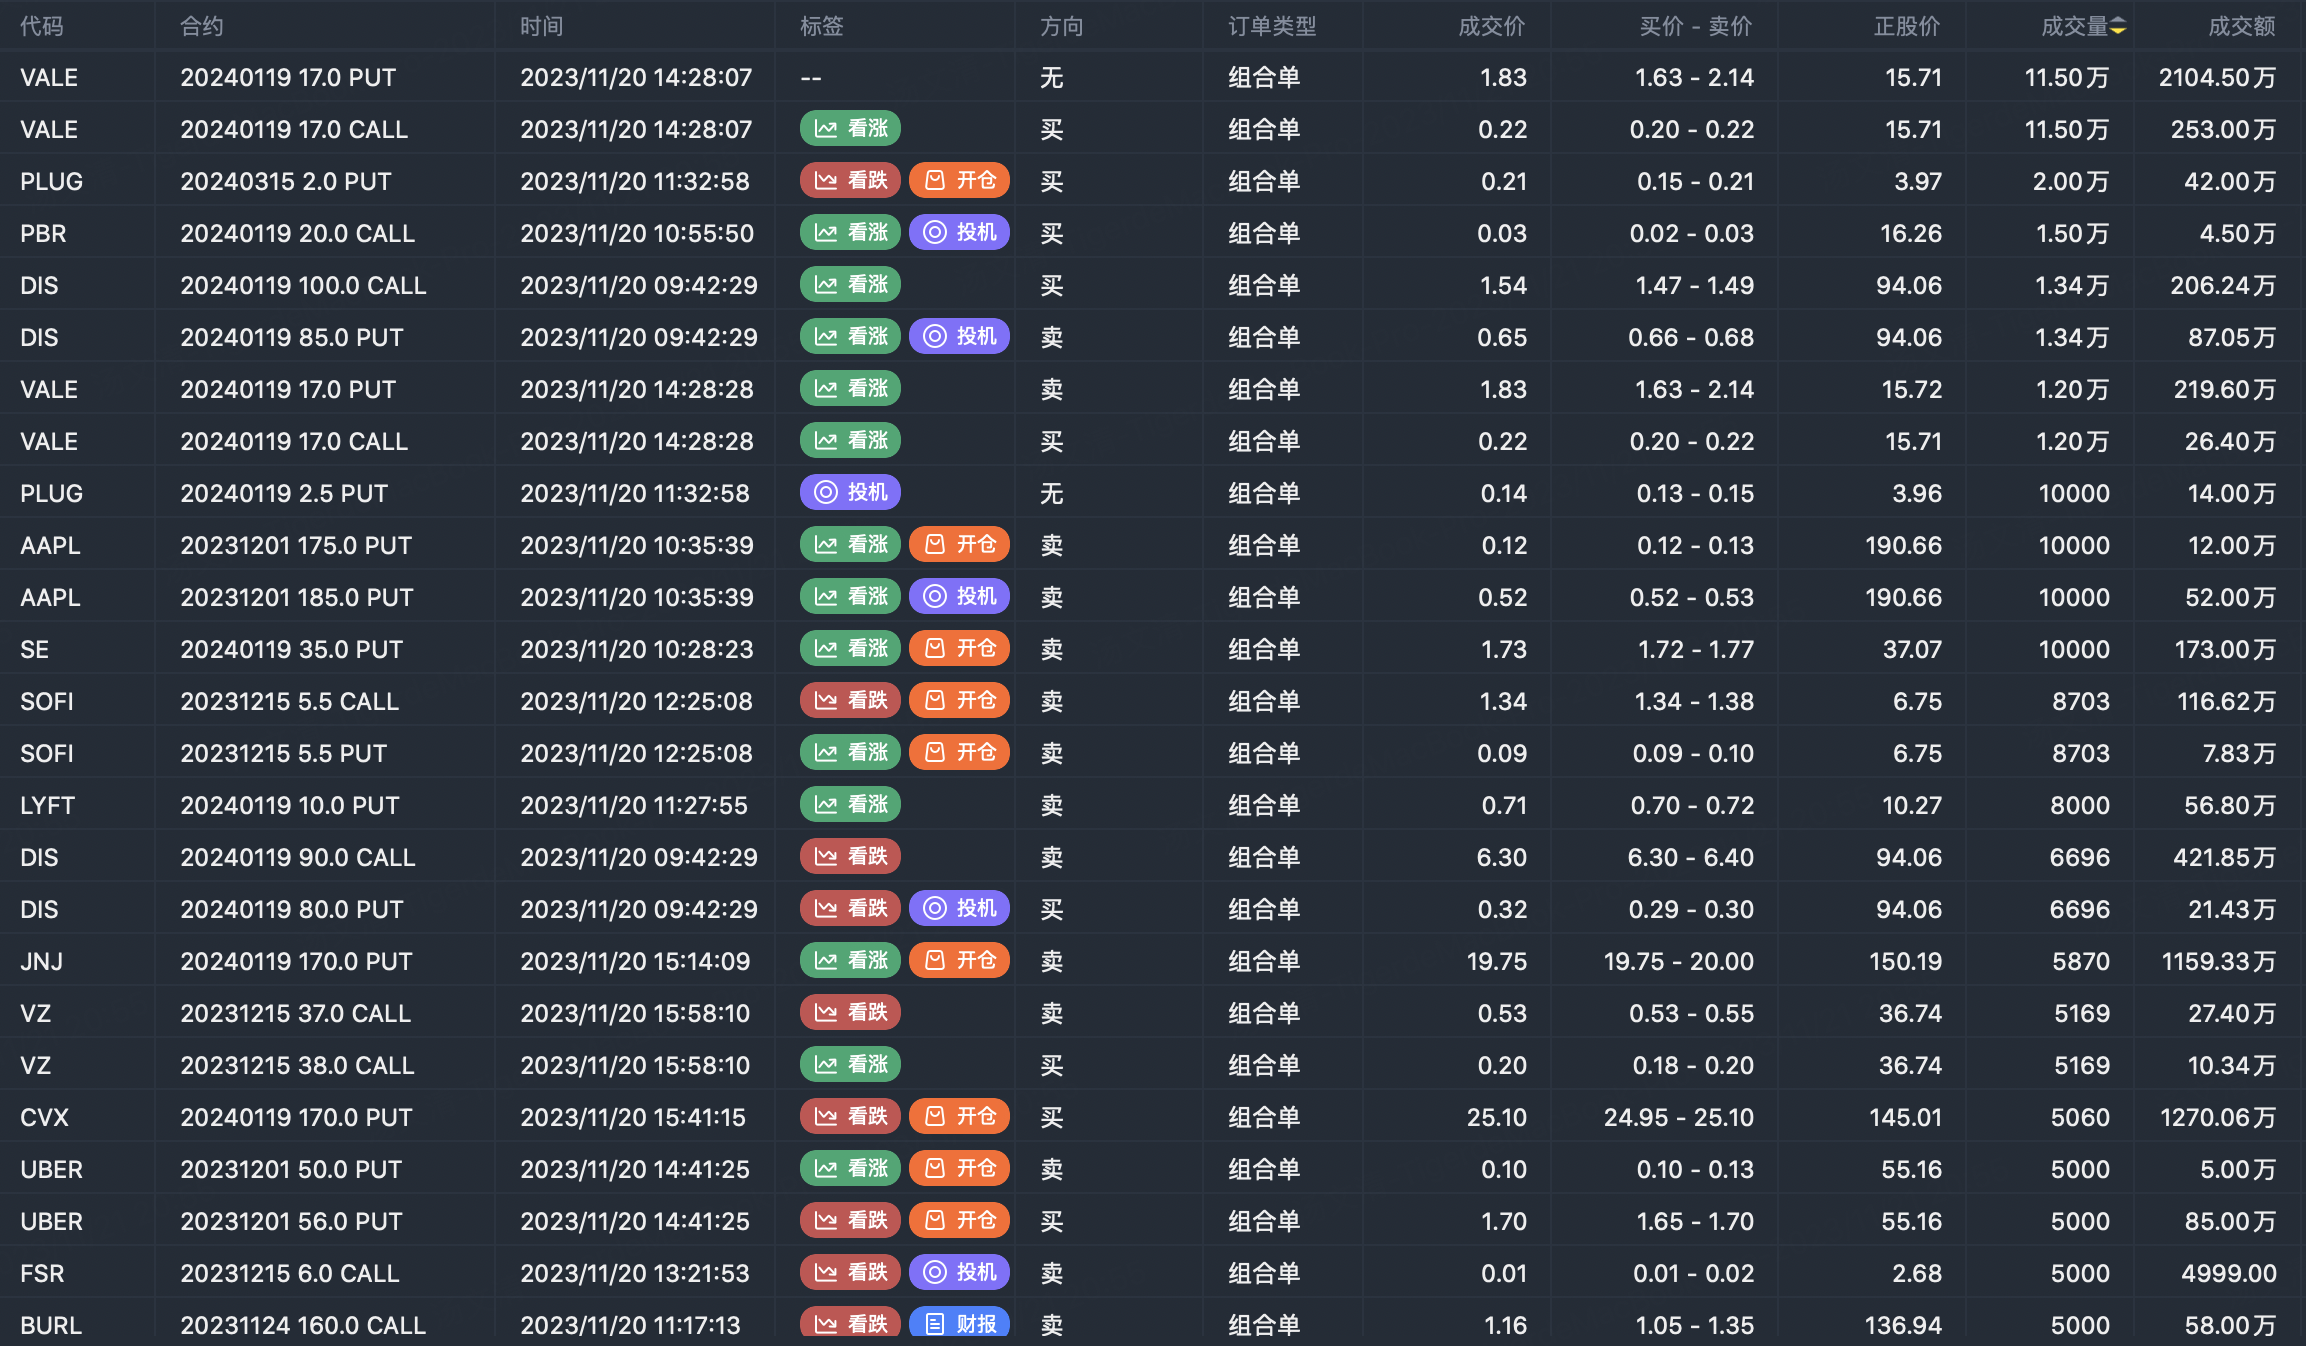The height and width of the screenshot is (1346, 2306).
Task: Open the CVX ticker symbol
Action: coord(44,1117)
